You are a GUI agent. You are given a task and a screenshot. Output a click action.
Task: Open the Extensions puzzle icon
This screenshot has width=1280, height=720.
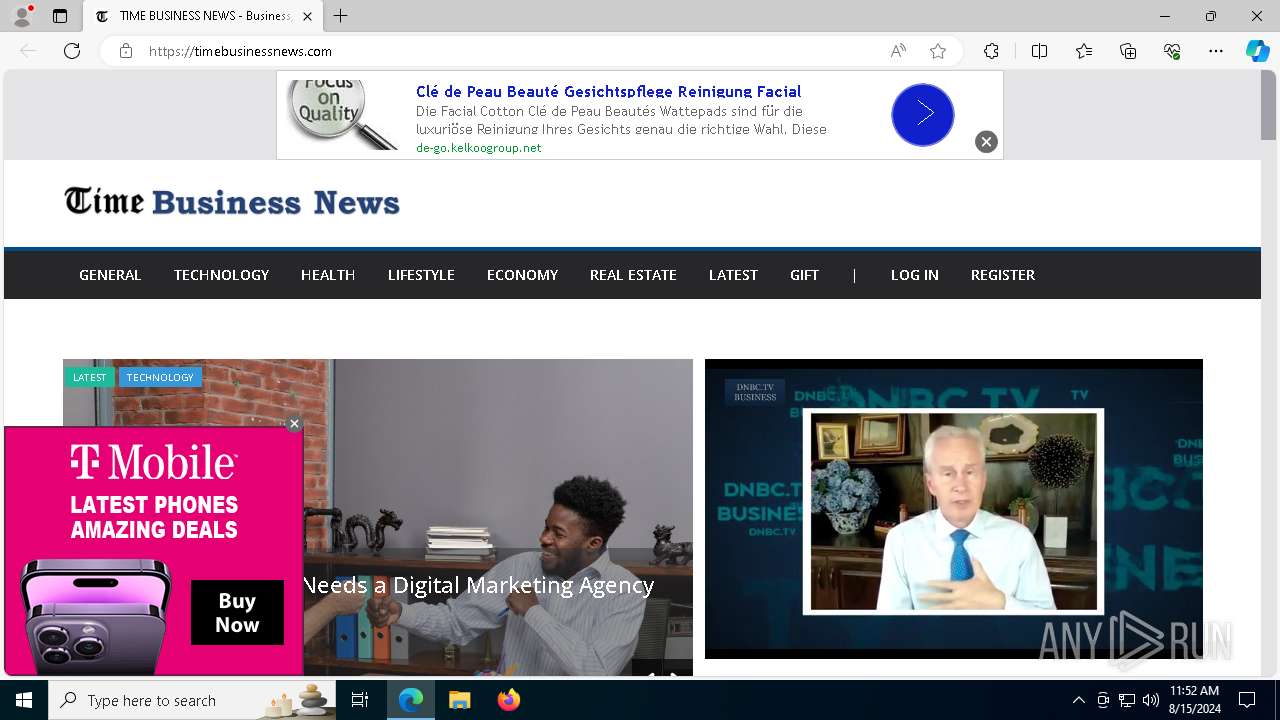[991, 51]
